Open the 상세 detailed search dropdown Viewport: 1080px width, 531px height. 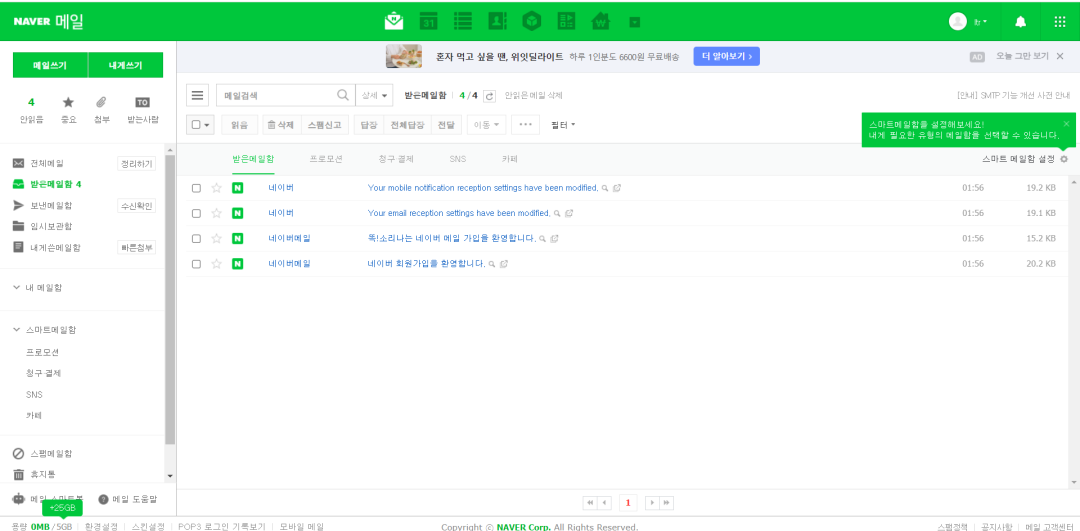374,96
